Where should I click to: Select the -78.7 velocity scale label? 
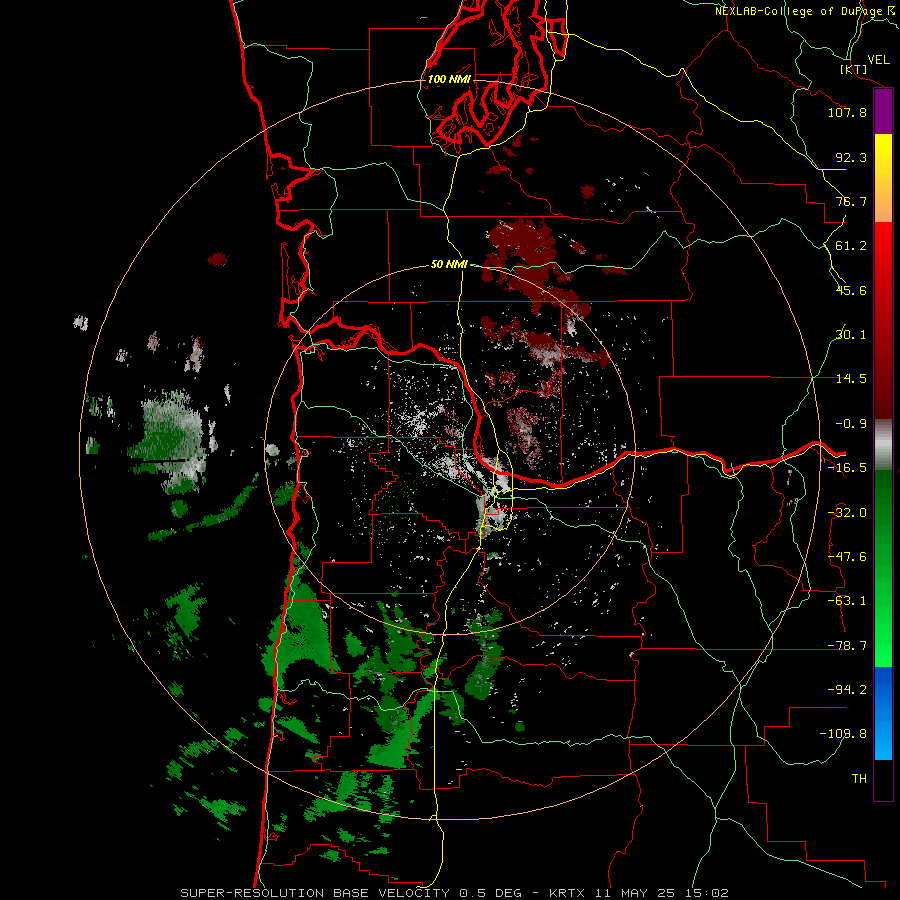(x=847, y=646)
